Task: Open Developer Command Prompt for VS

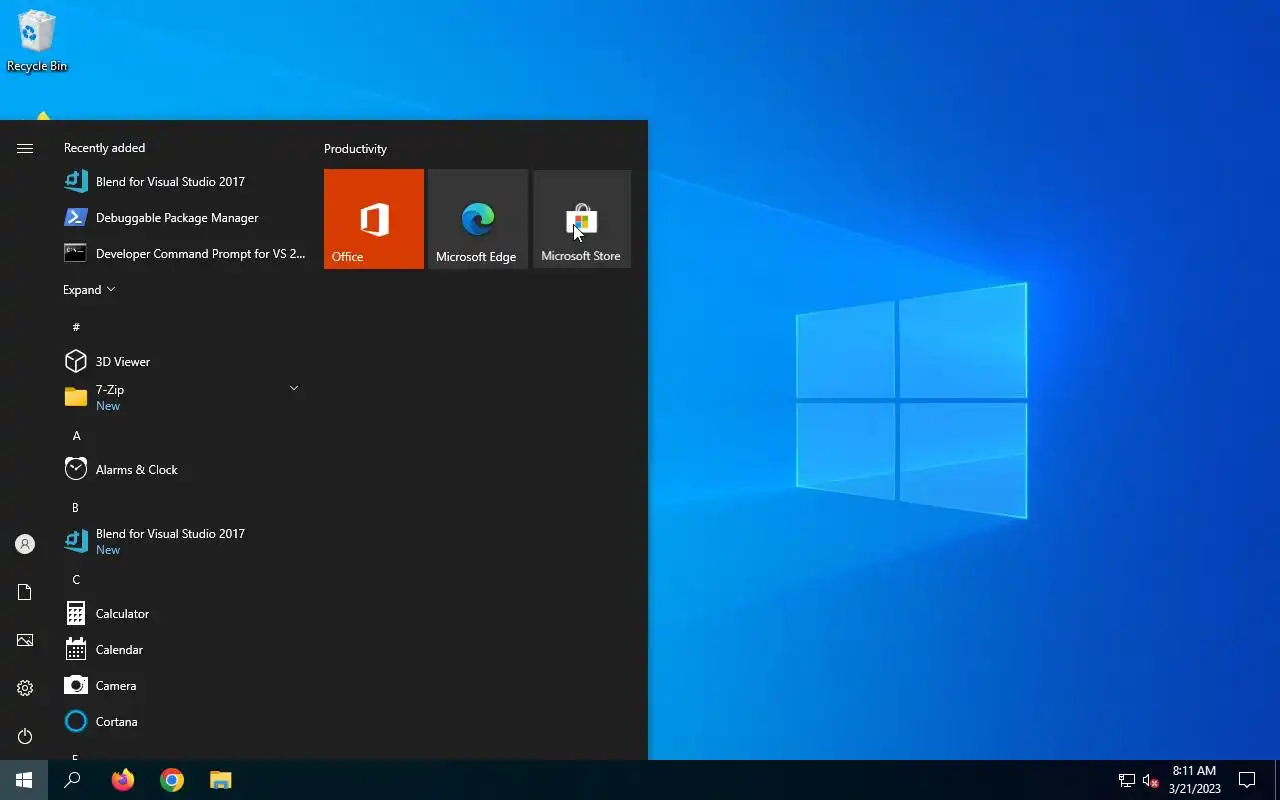Action: coord(184,253)
